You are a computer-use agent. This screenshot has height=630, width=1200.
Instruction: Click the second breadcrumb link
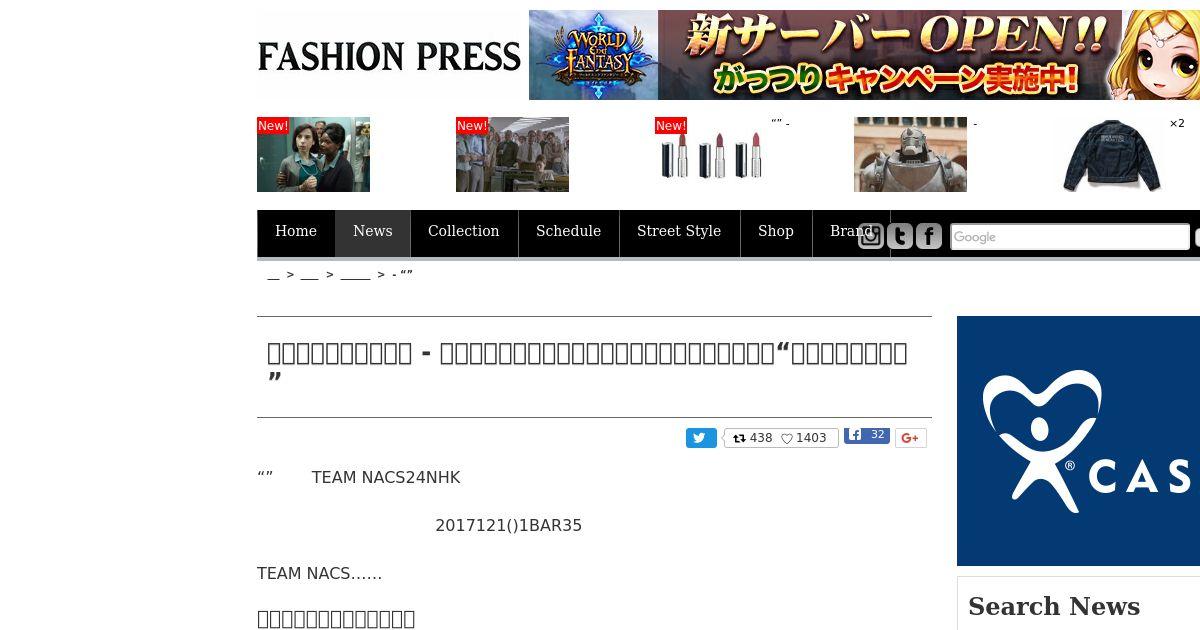[309, 275]
